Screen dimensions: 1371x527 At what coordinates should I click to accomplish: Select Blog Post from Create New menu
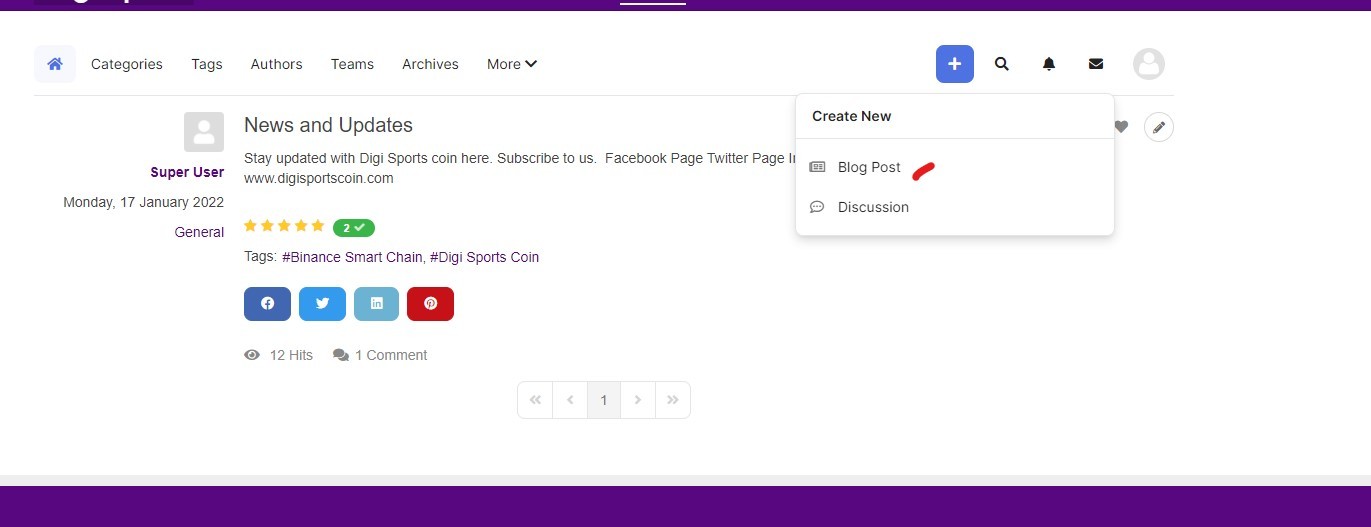868,167
